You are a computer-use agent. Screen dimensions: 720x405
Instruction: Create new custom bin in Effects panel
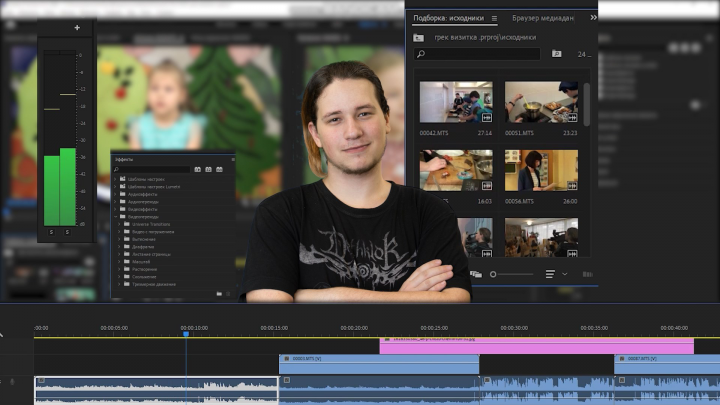[x=219, y=293]
